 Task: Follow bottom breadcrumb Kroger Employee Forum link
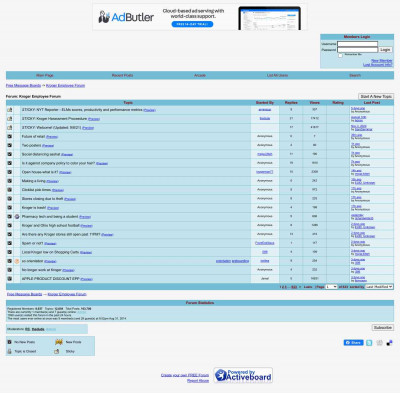(67, 294)
